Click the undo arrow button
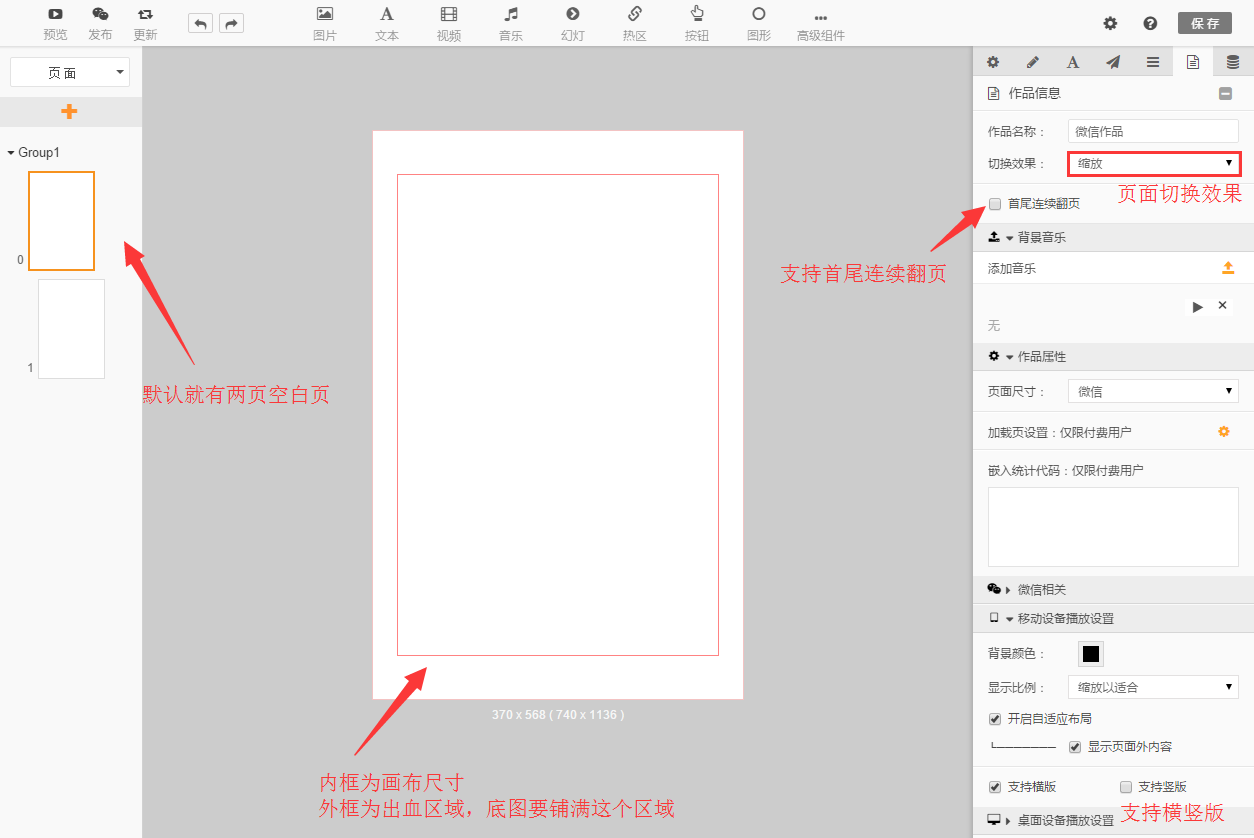Image resolution: width=1254 pixels, height=838 pixels. coord(200,23)
